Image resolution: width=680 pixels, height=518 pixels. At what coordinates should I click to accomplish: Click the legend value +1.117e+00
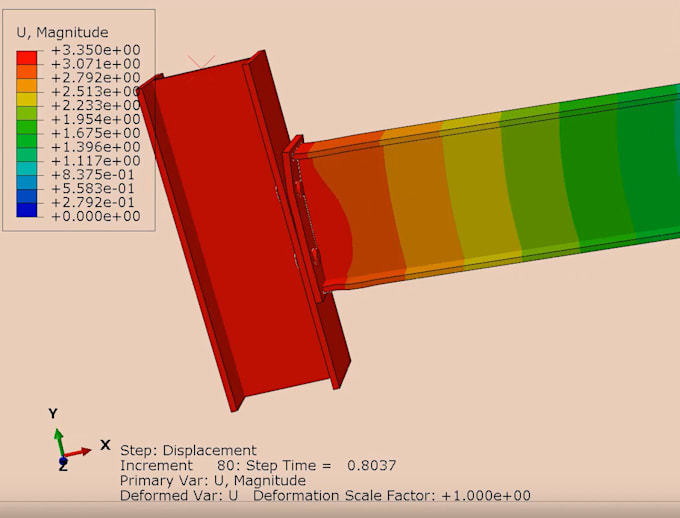(96, 161)
